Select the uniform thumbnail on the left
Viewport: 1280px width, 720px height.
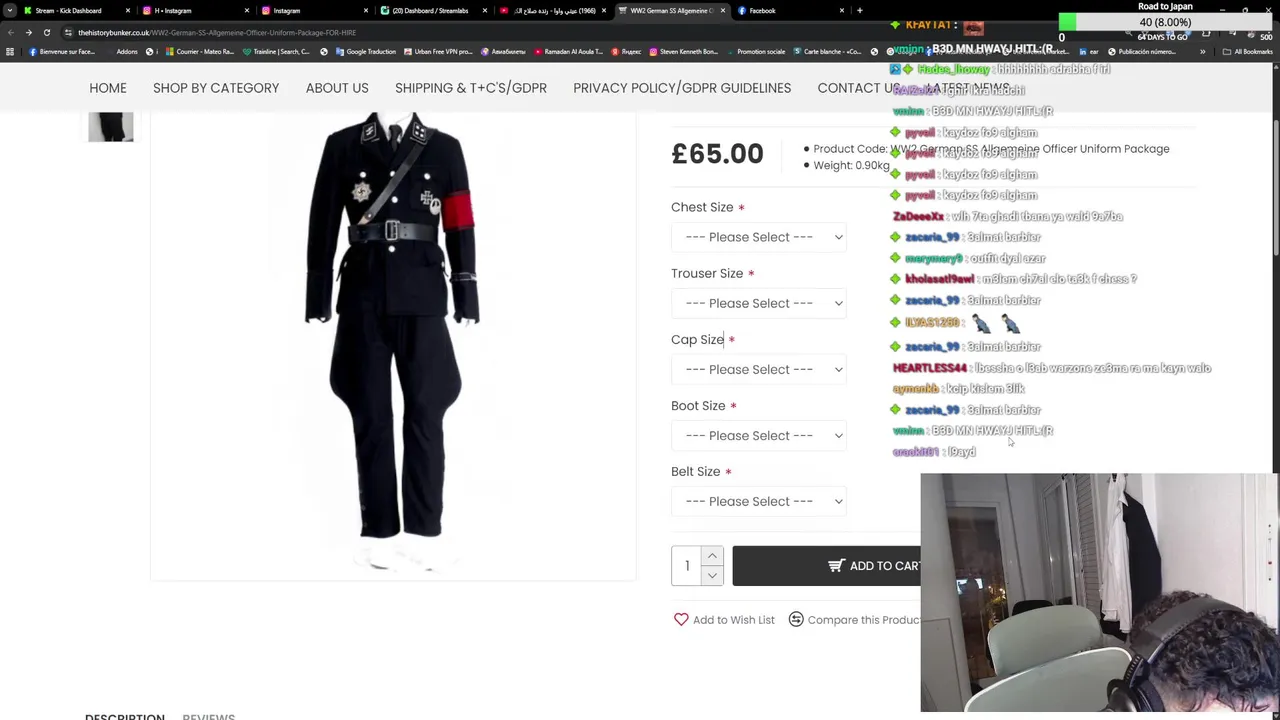[110, 127]
